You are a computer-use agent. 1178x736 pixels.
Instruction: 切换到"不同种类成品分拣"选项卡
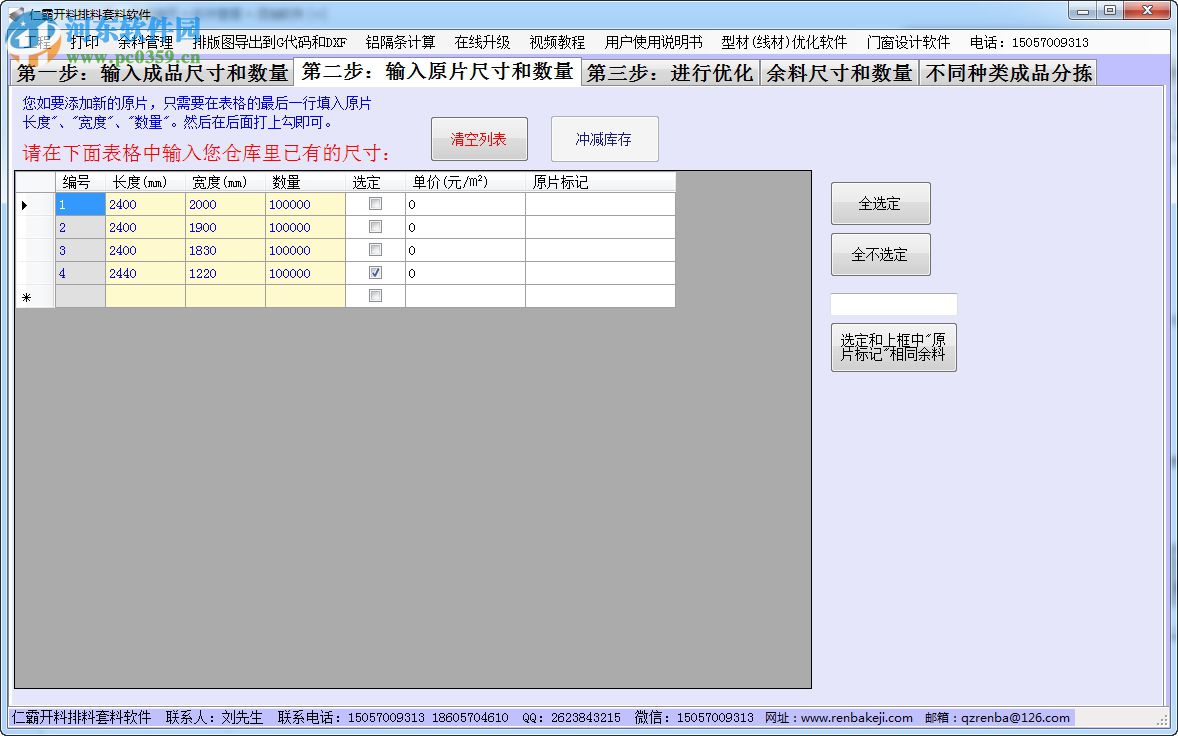(1007, 71)
